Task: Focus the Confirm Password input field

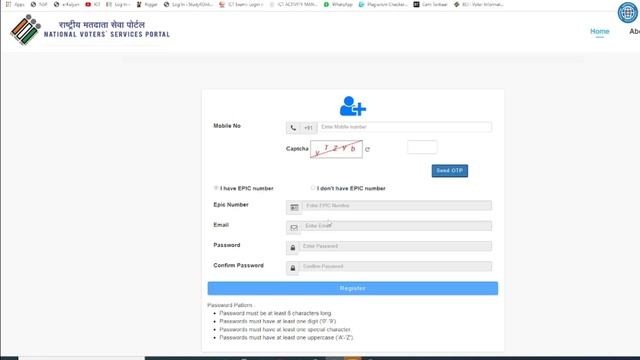Action: coord(396,267)
